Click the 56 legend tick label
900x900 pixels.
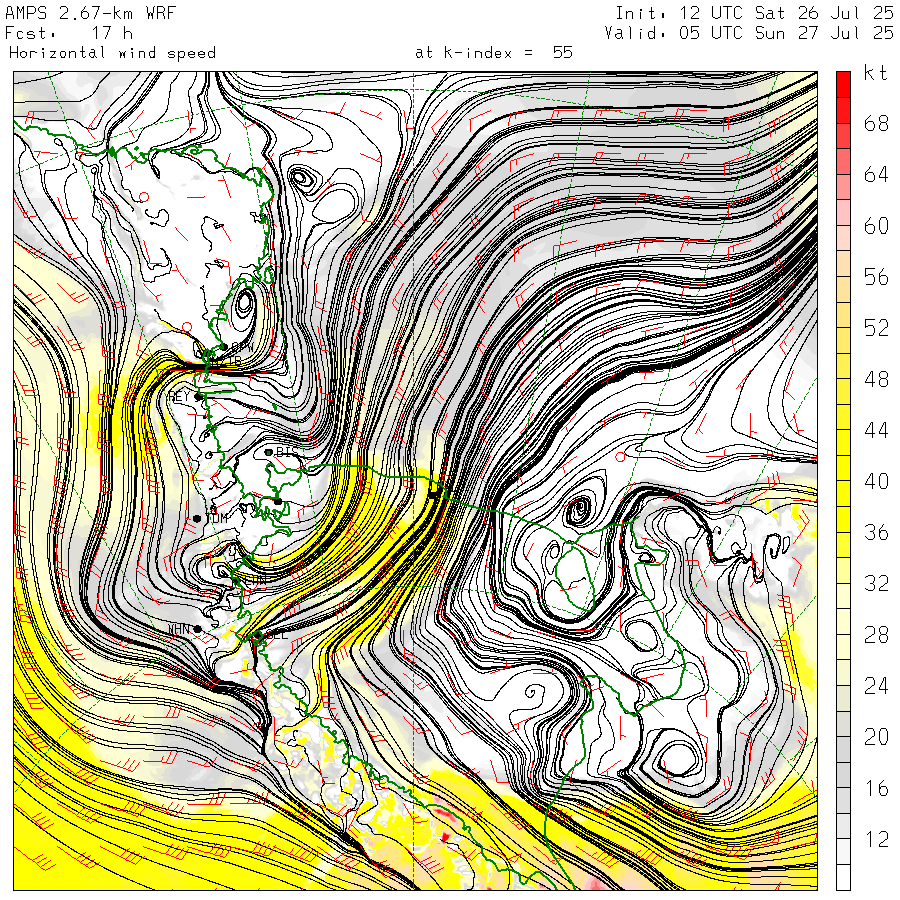(x=876, y=277)
